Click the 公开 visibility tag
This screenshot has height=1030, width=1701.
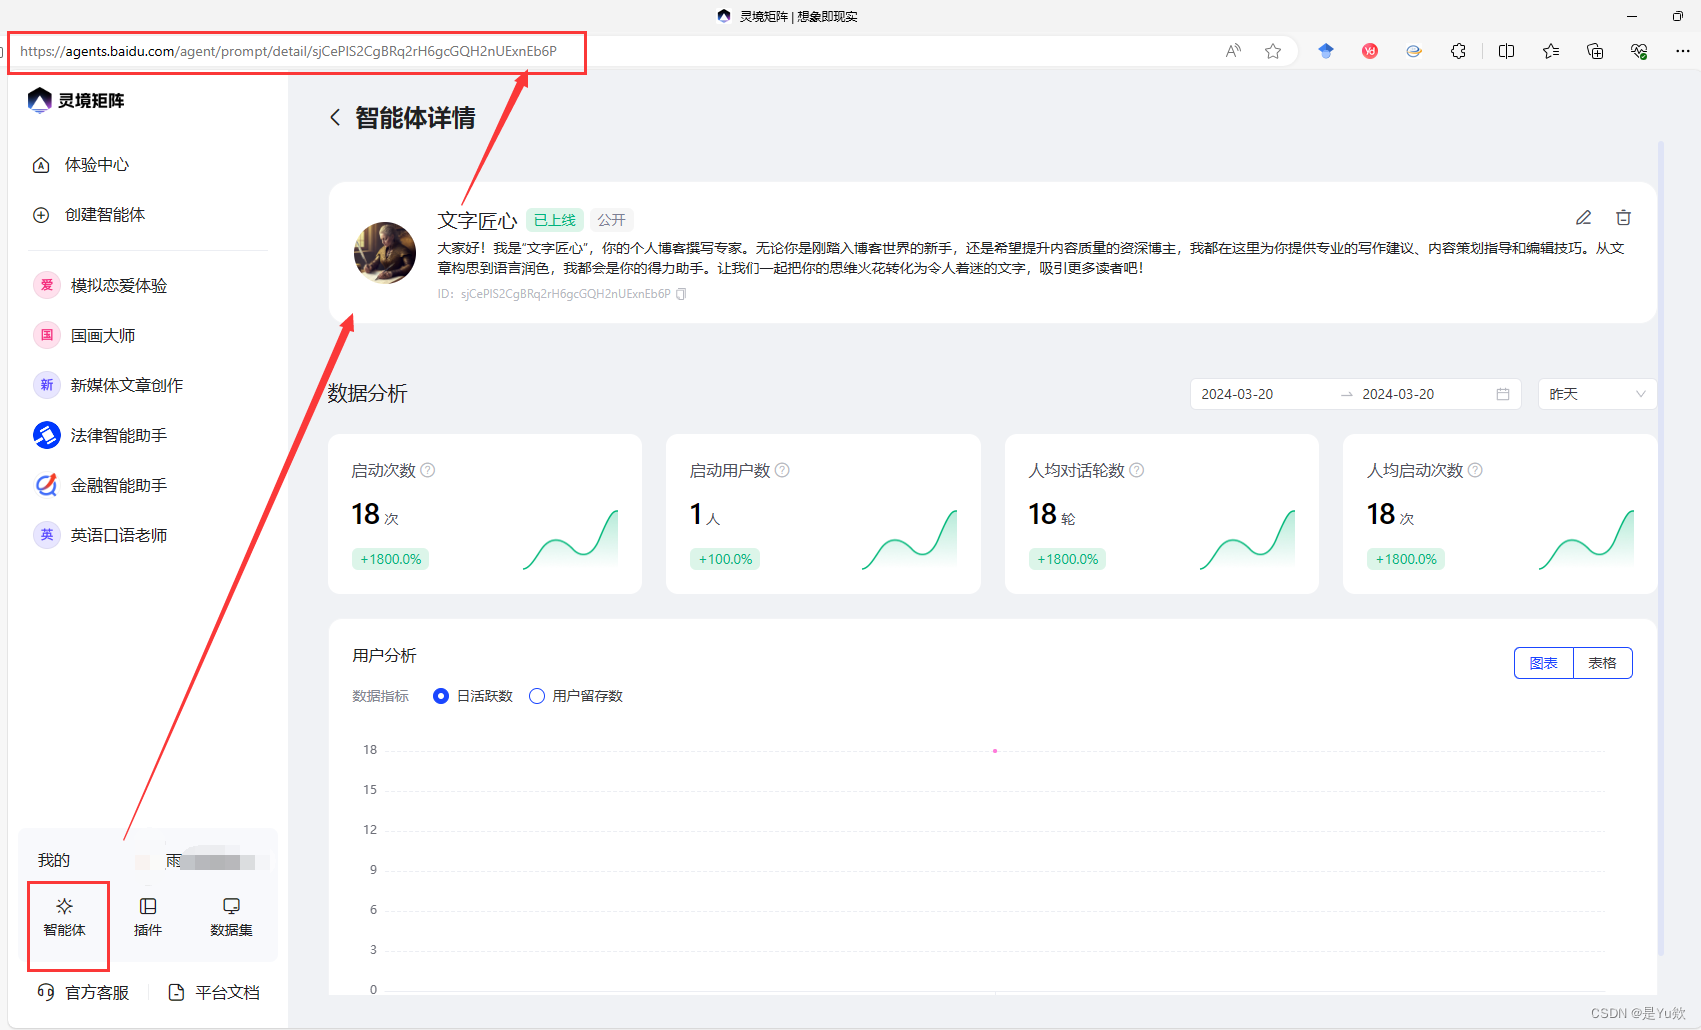click(612, 220)
